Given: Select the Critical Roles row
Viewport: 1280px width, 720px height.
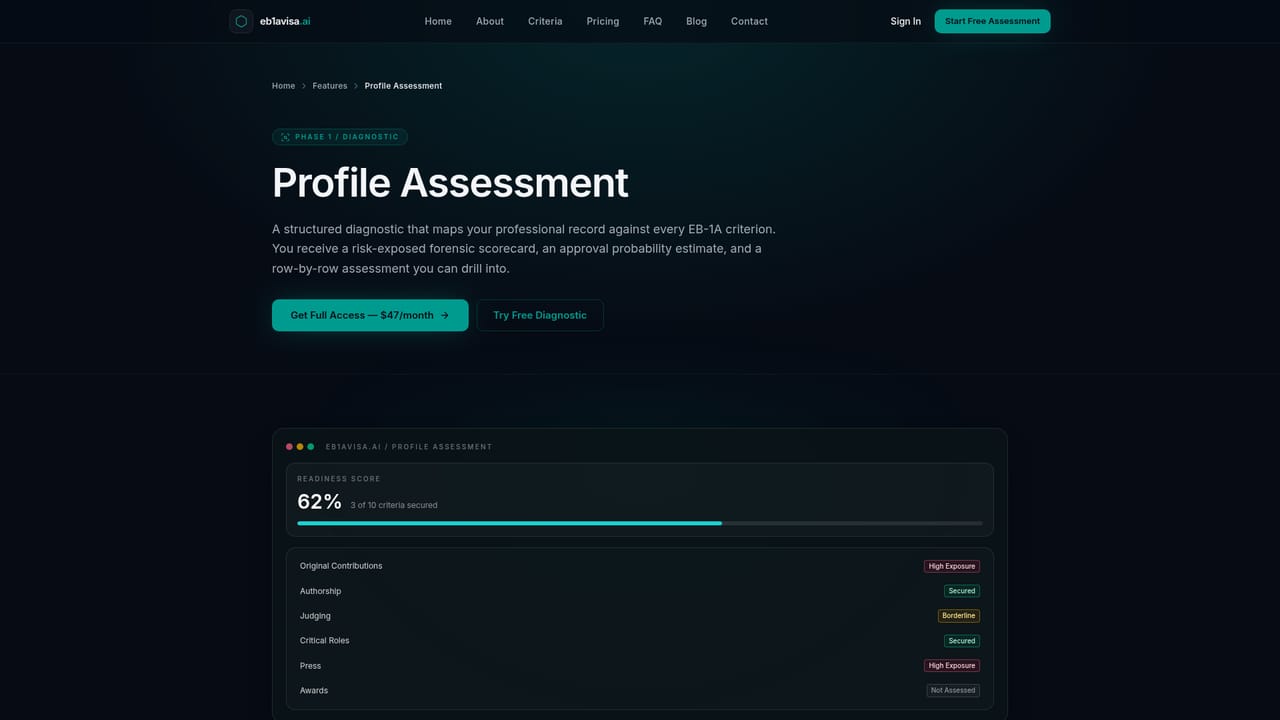Looking at the screenshot, I should click(640, 641).
